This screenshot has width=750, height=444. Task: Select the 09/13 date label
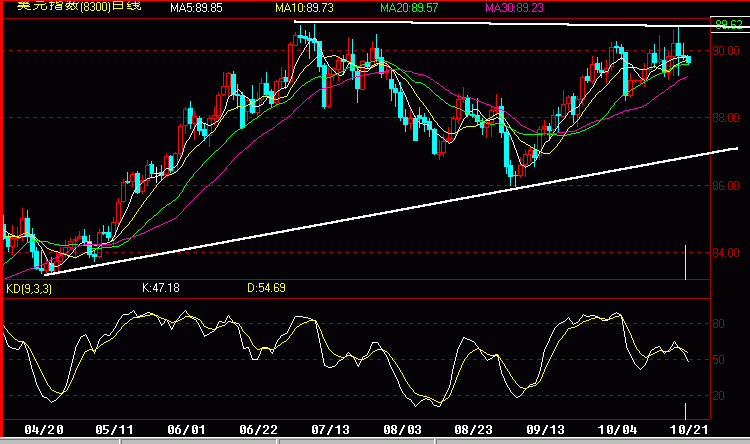coord(545,430)
